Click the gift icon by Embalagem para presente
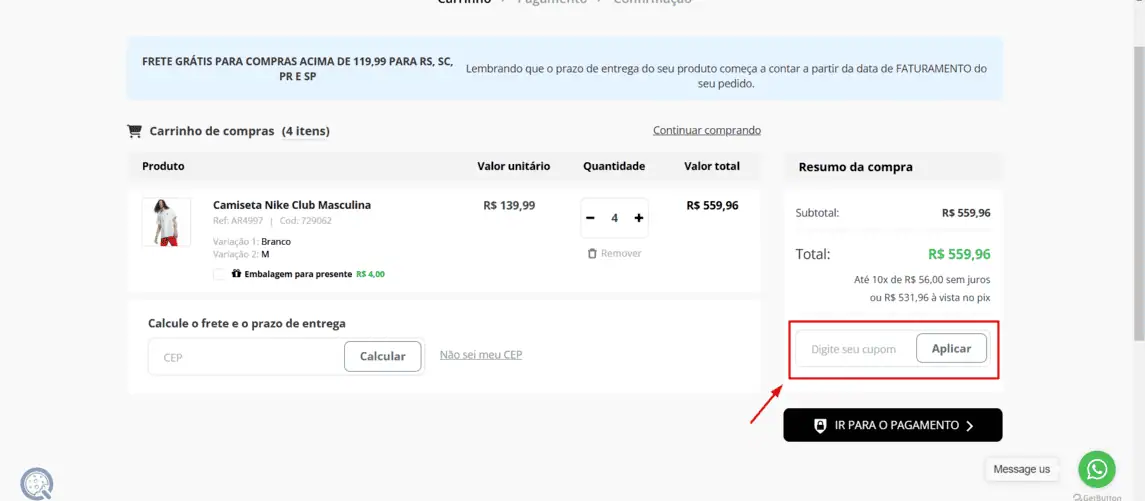 coord(237,275)
